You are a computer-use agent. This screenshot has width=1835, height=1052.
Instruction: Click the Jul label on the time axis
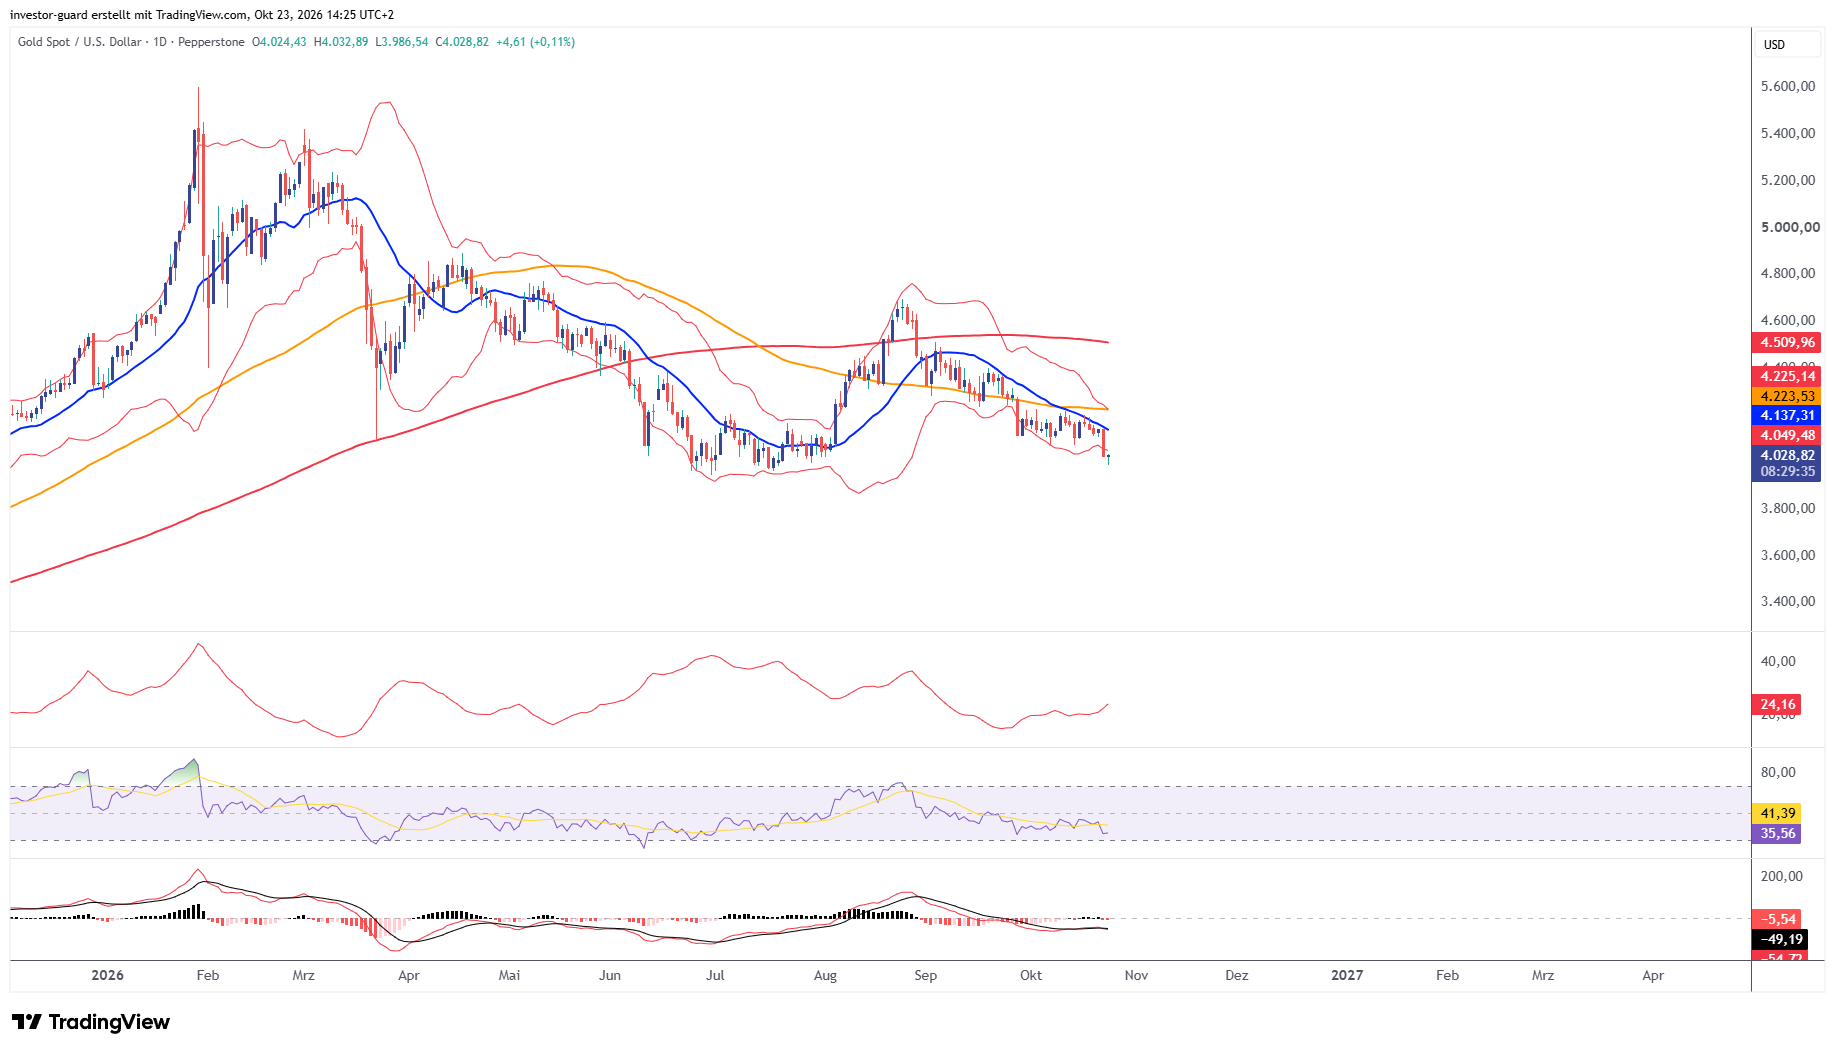pyautogui.click(x=715, y=976)
